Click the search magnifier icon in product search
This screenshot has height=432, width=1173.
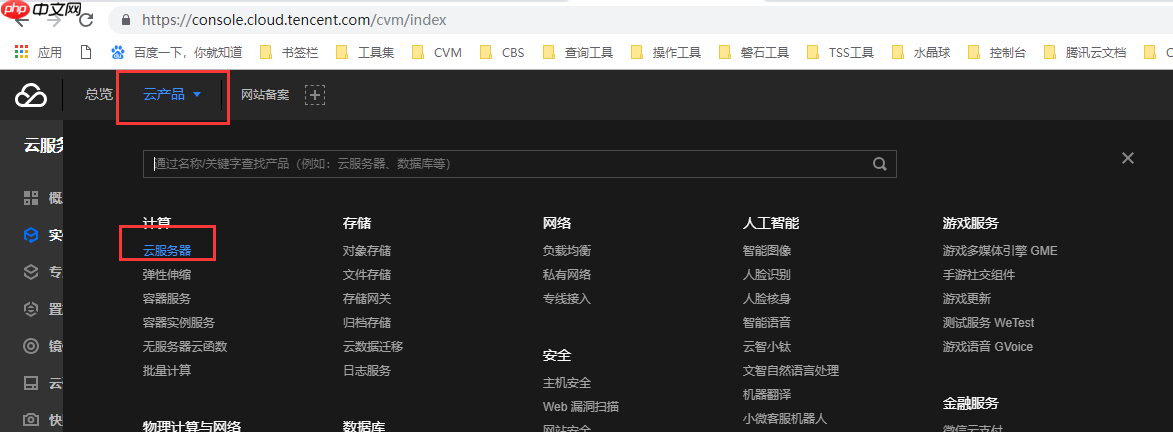pyautogui.click(x=880, y=164)
